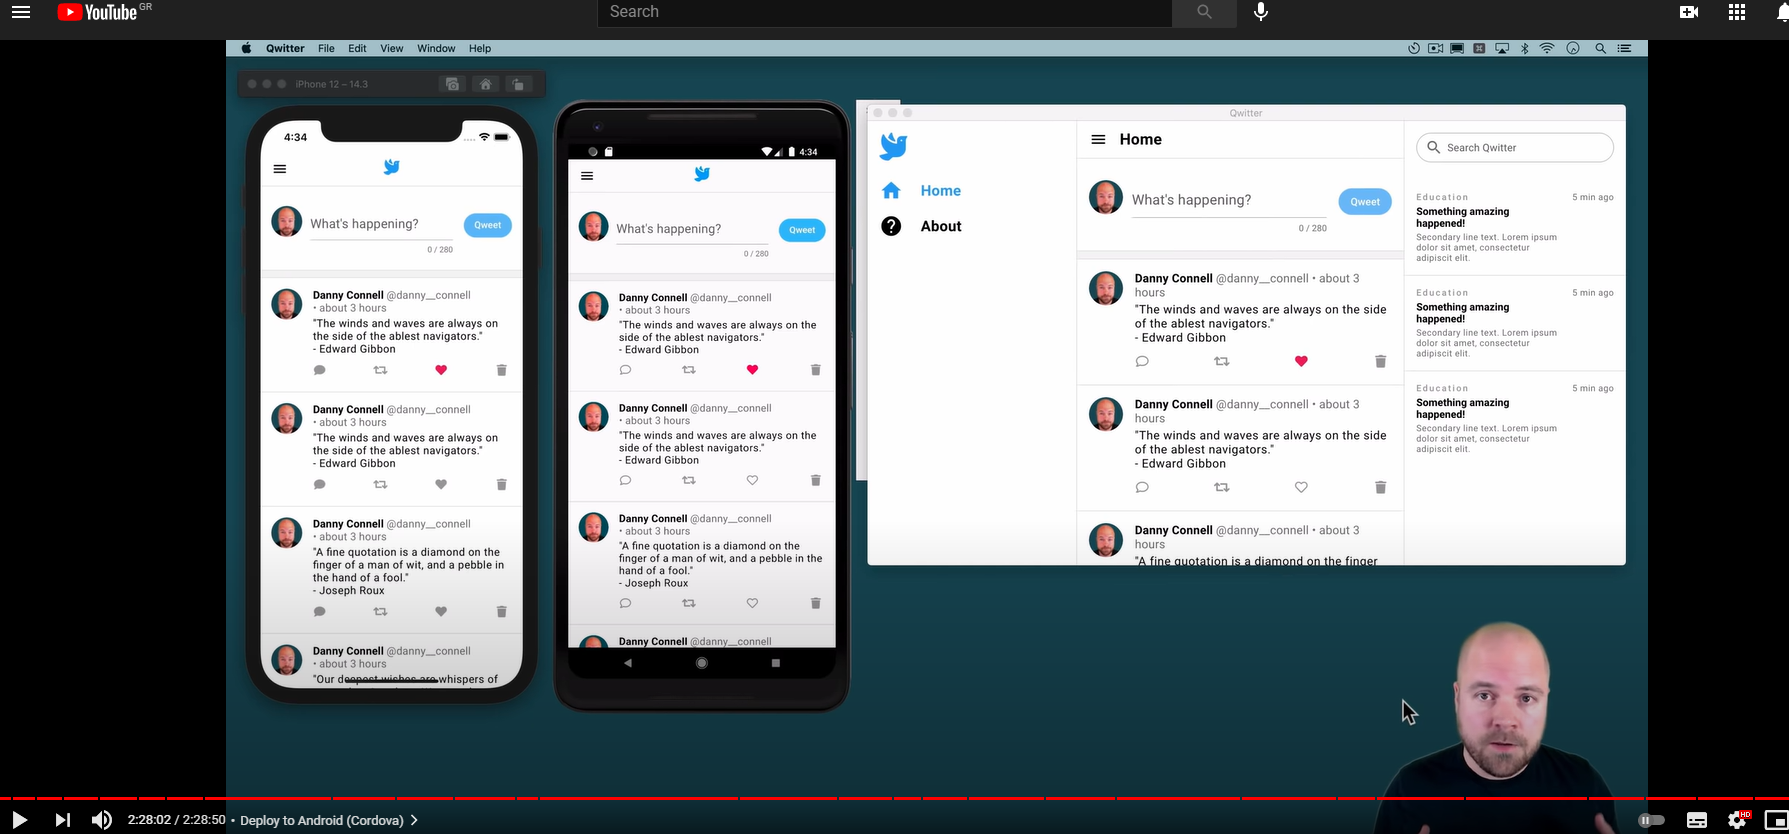Tap the Qweet button on the Android phone
Viewport: 1789px width, 834px height.
tap(802, 230)
